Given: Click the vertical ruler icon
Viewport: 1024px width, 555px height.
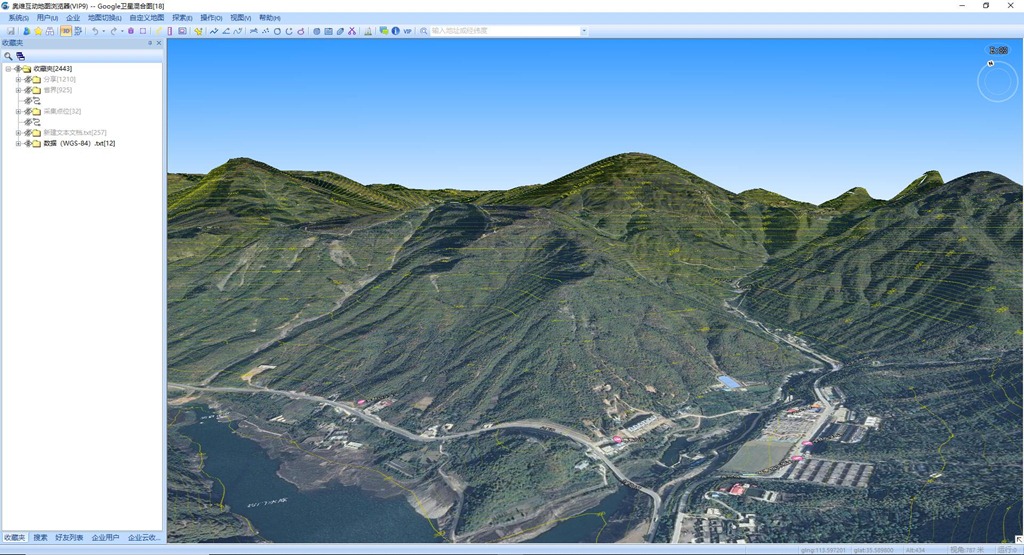Looking at the screenshot, I should coord(170,31).
